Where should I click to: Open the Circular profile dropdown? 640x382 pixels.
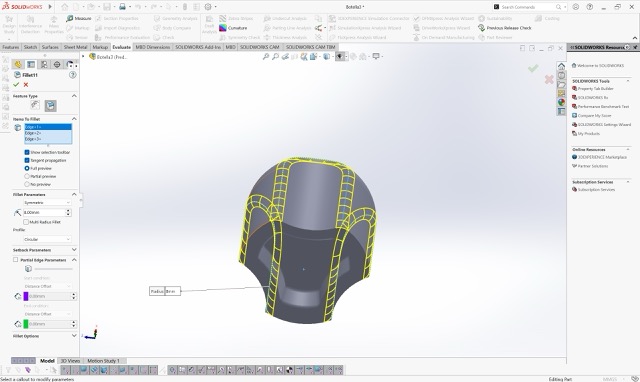[47, 239]
